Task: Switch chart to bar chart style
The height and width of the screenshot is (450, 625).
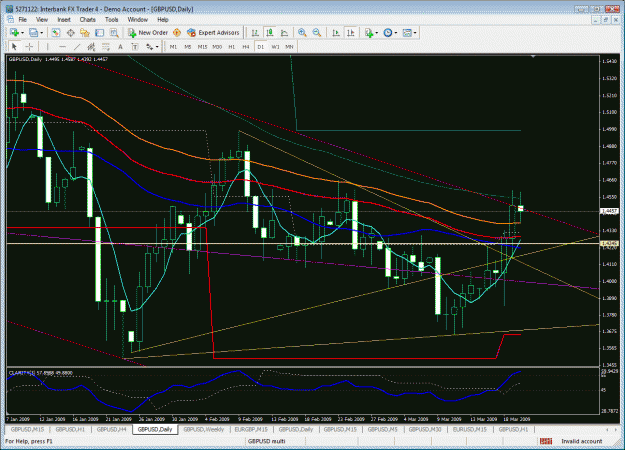Action: tap(255, 33)
